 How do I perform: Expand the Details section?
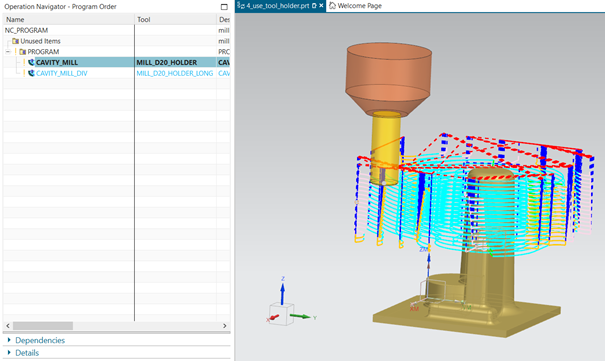point(23,353)
